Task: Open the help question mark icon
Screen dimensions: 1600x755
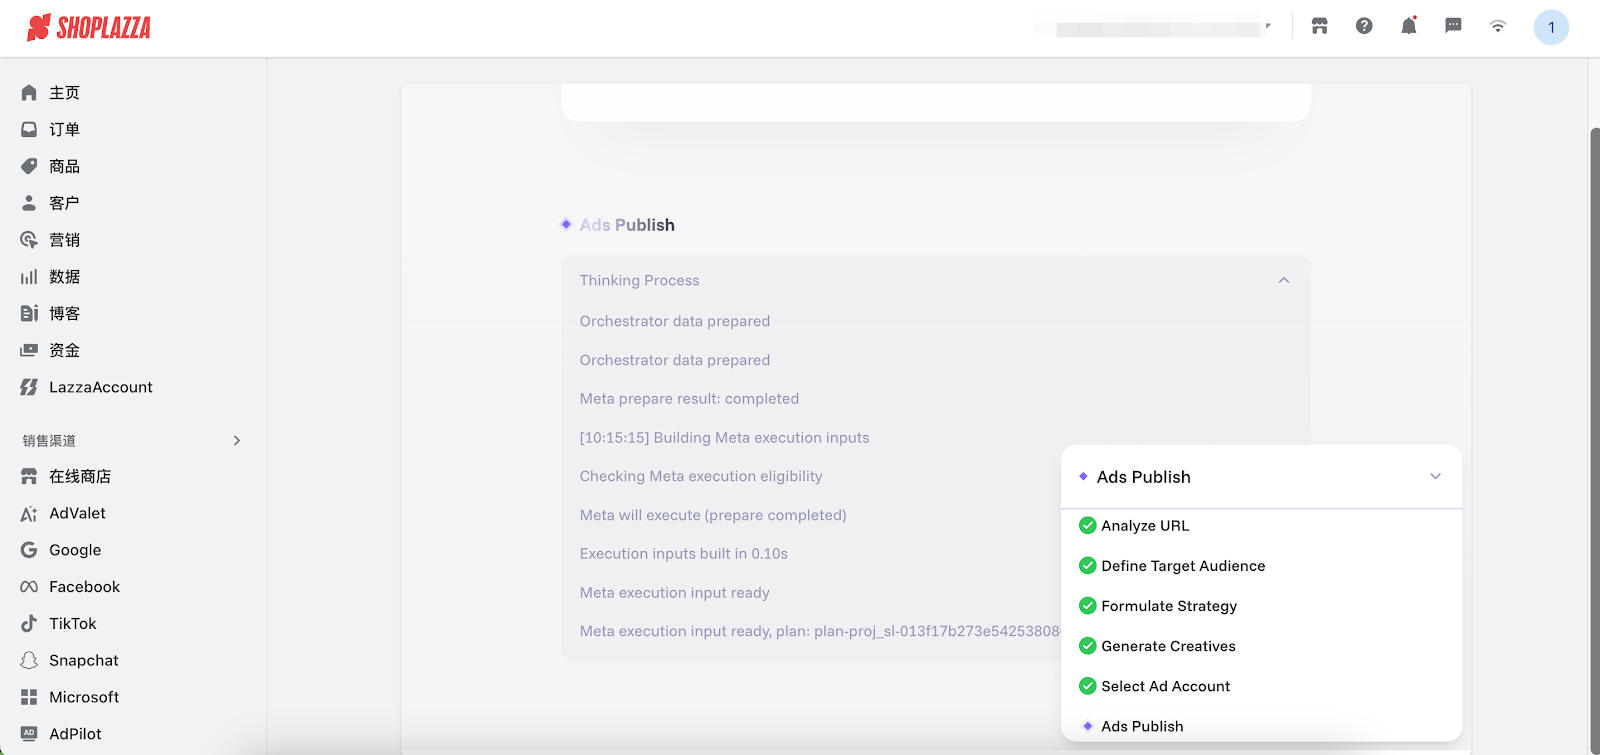Action: pyautogui.click(x=1364, y=27)
